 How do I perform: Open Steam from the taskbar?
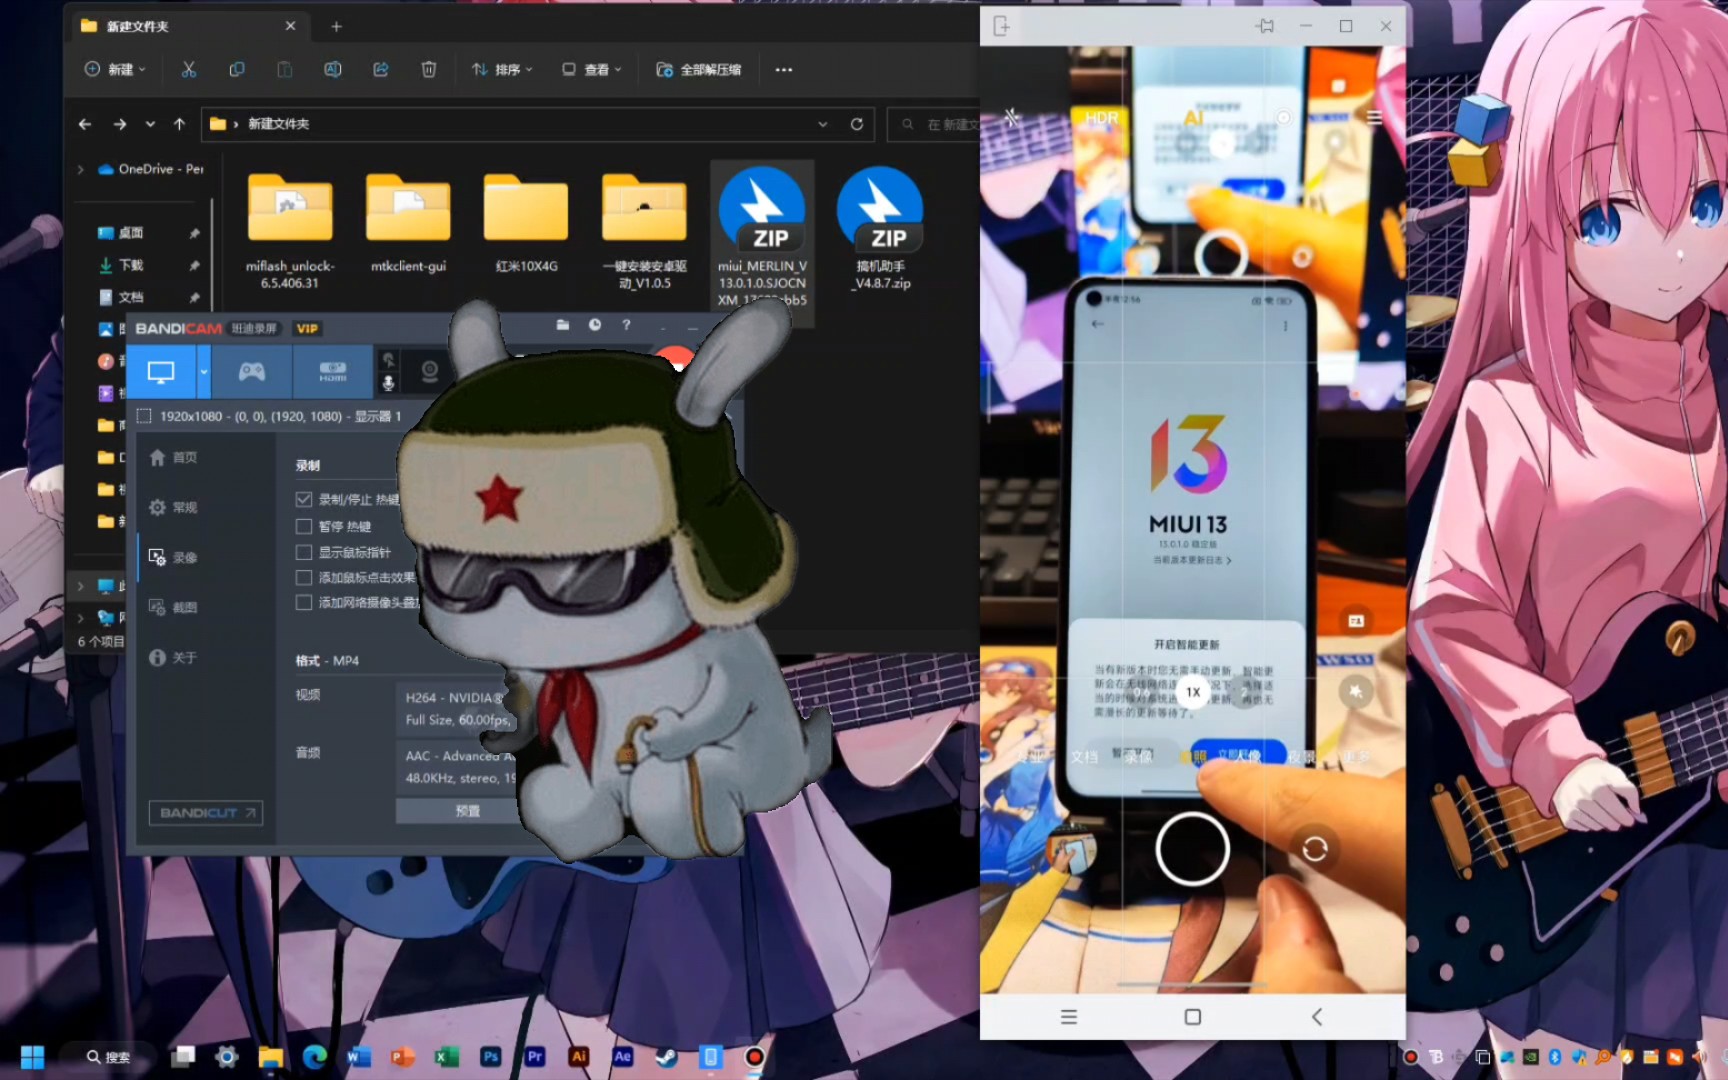pyautogui.click(x=667, y=1057)
